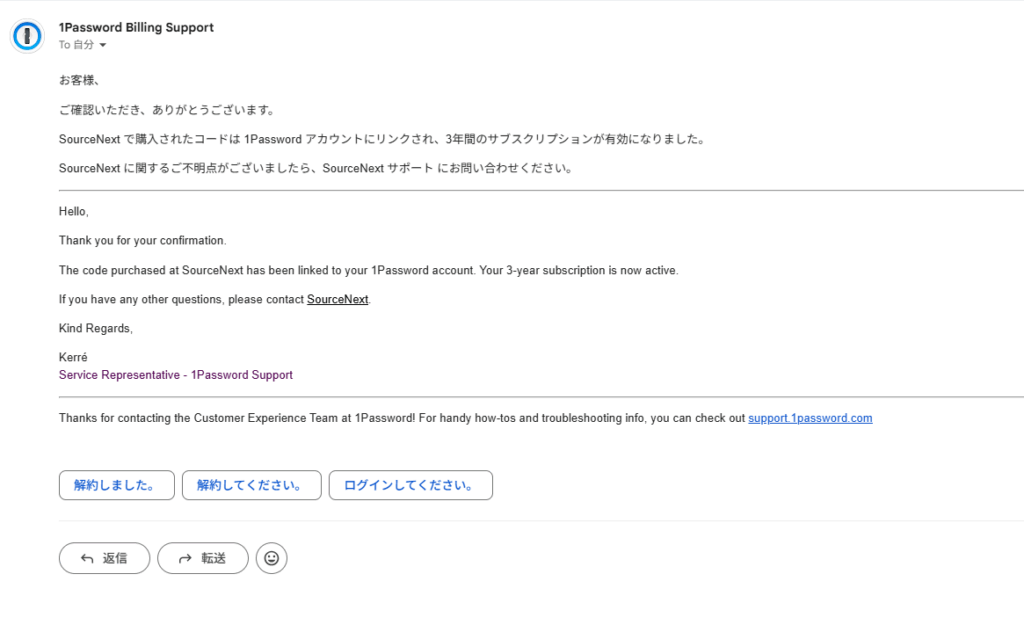Viewport: 1024px width, 625px height.
Task: Click the forward arrow icon
Action: click(x=185, y=558)
